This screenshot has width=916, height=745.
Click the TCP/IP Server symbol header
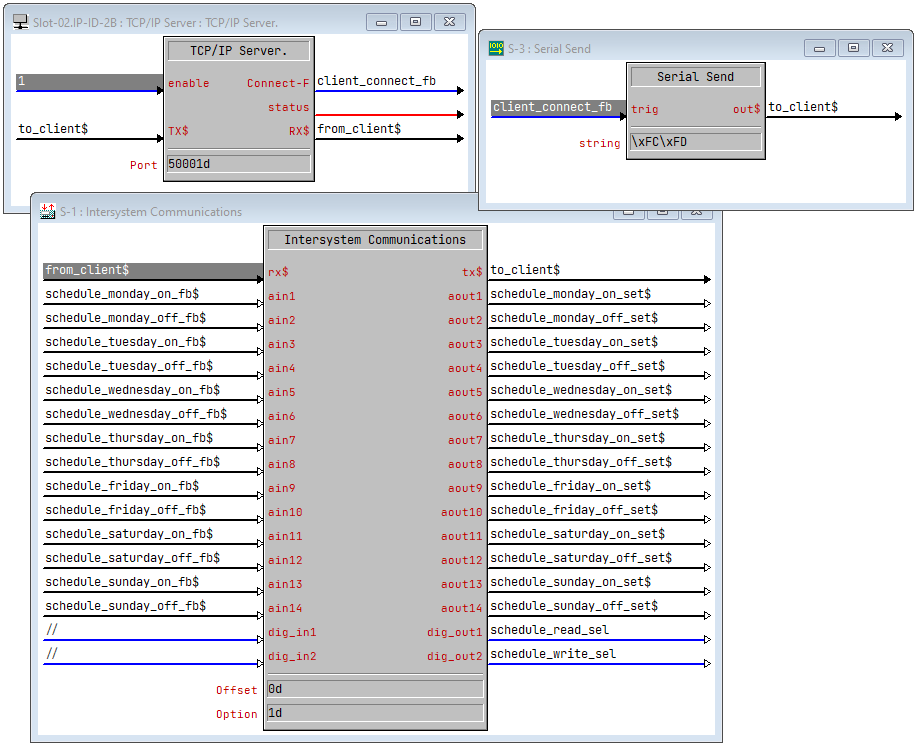[x=238, y=51]
